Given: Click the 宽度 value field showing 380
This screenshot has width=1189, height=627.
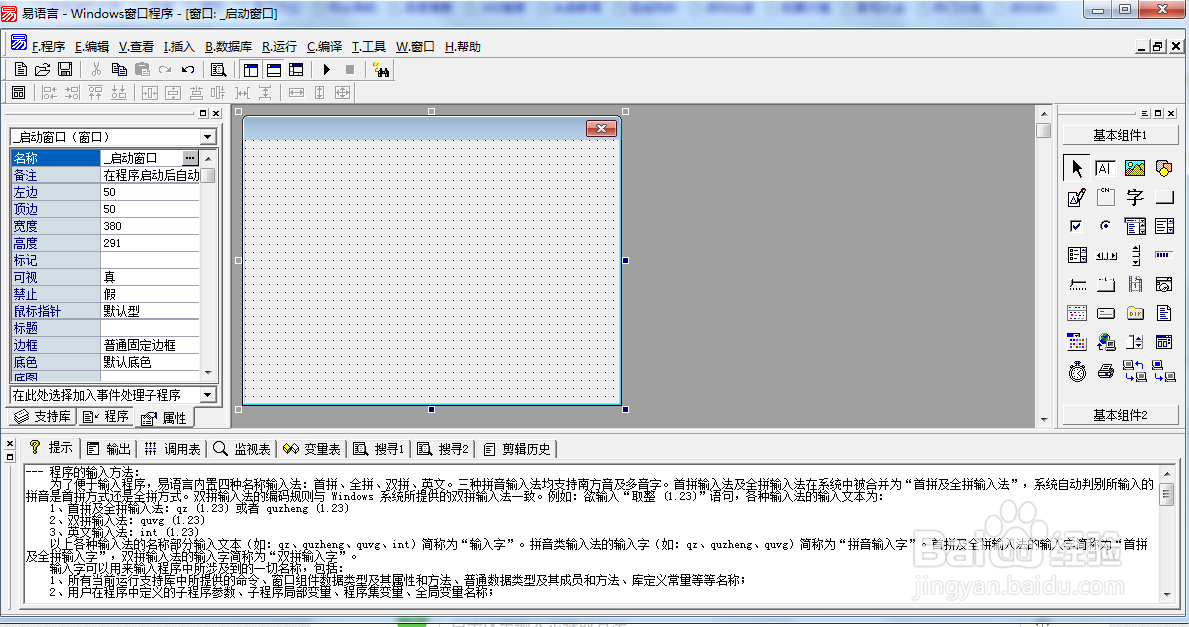Looking at the screenshot, I should pos(150,226).
